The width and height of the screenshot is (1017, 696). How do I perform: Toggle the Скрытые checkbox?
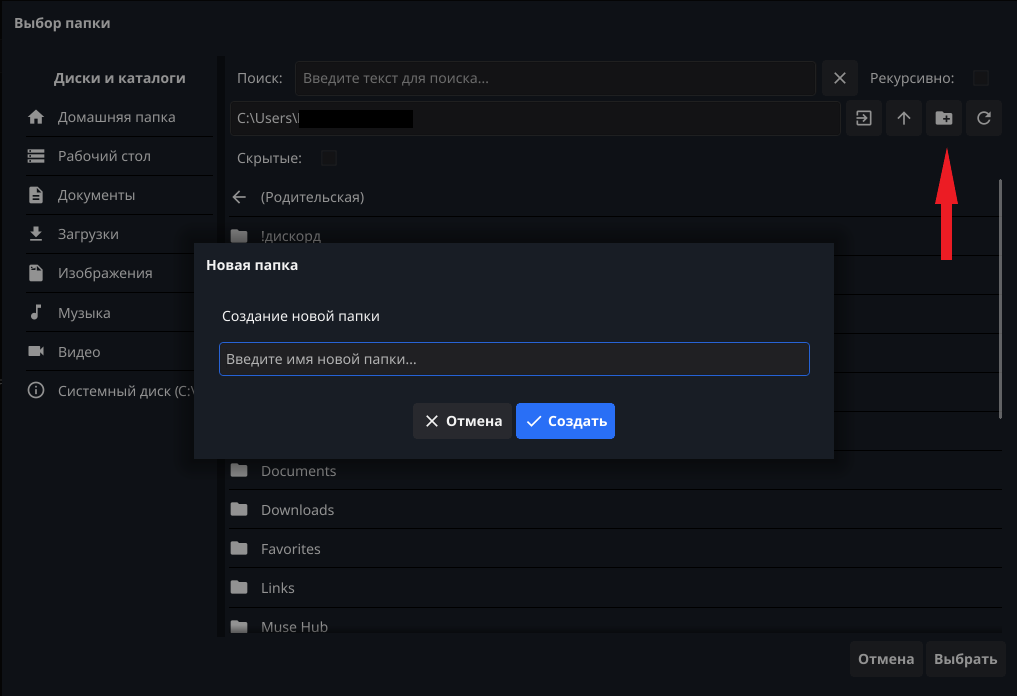pos(329,158)
